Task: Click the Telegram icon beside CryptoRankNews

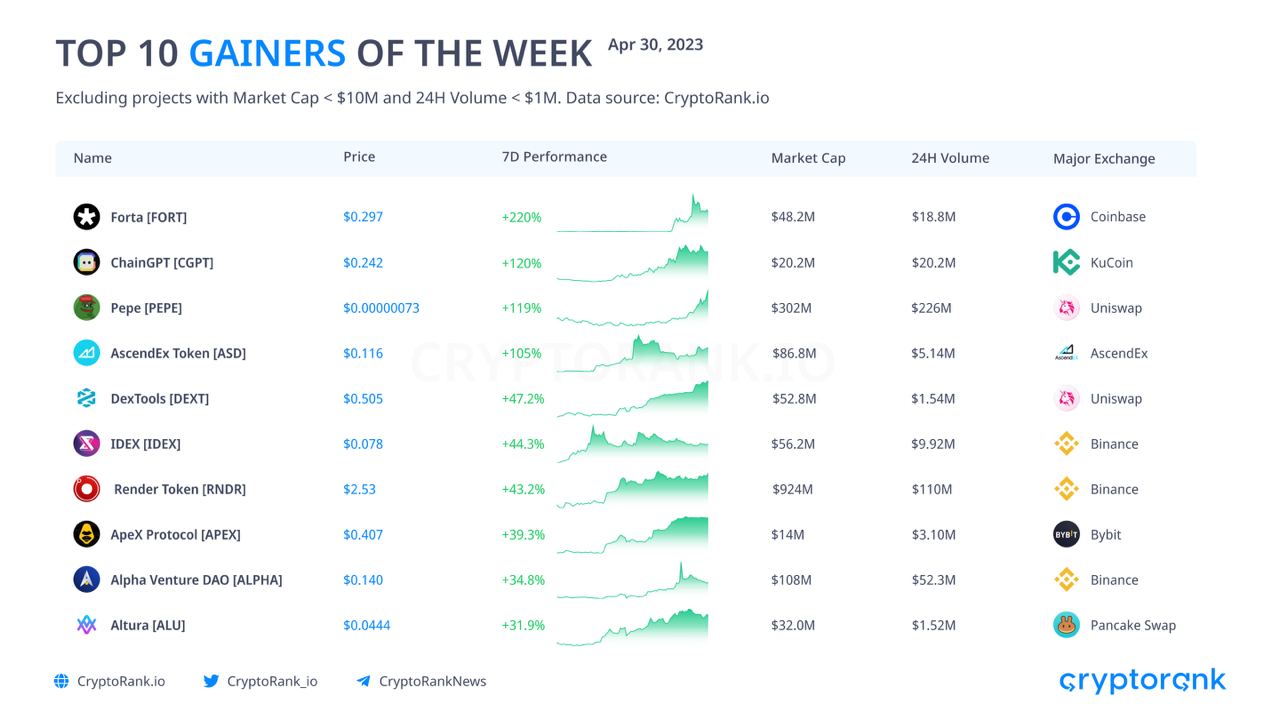Action: tap(363, 681)
